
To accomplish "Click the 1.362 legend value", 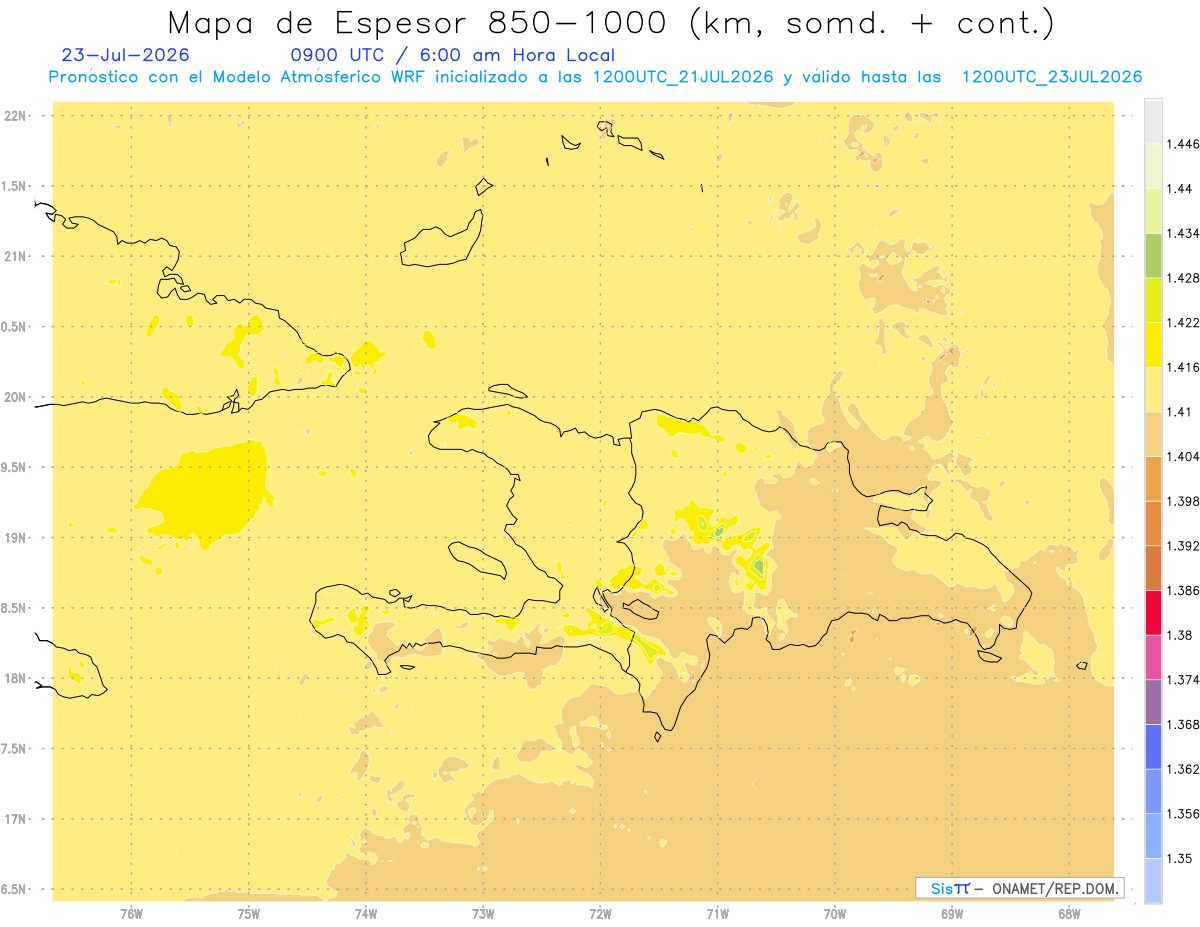I will pyautogui.click(x=1182, y=769).
